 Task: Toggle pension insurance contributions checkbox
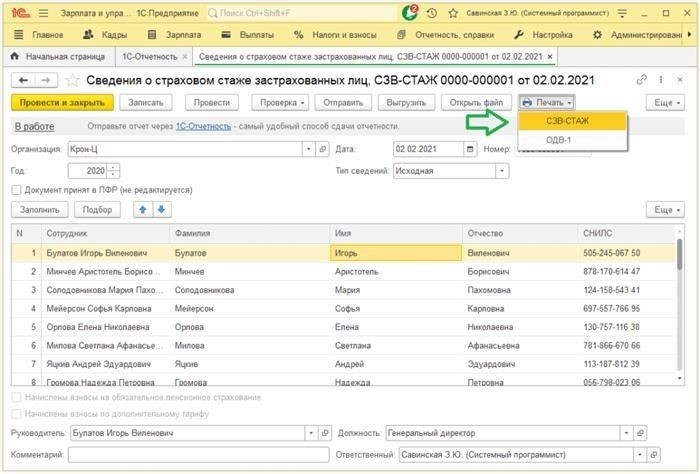click(17, 397)
